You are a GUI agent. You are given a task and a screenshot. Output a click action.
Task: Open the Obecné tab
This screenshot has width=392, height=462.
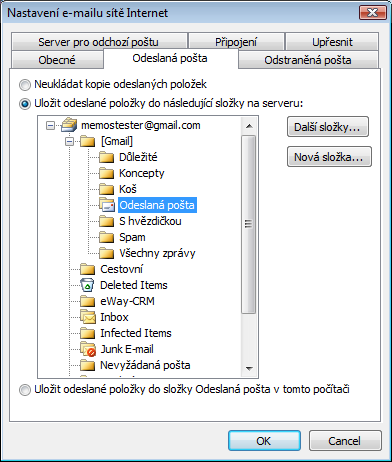click(x=57, y=60)
